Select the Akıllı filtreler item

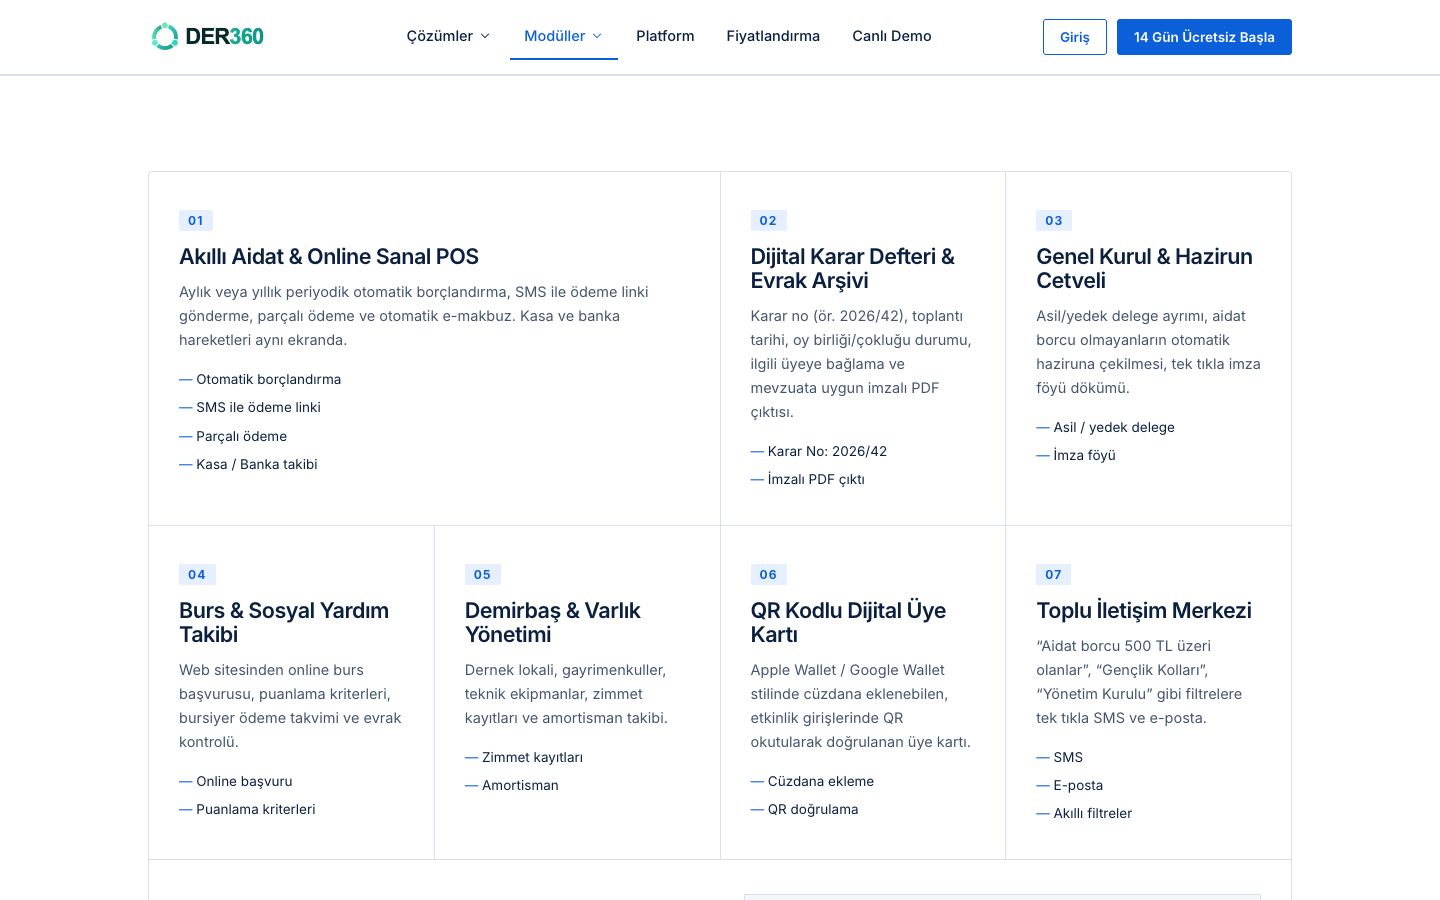[1084, 813]
